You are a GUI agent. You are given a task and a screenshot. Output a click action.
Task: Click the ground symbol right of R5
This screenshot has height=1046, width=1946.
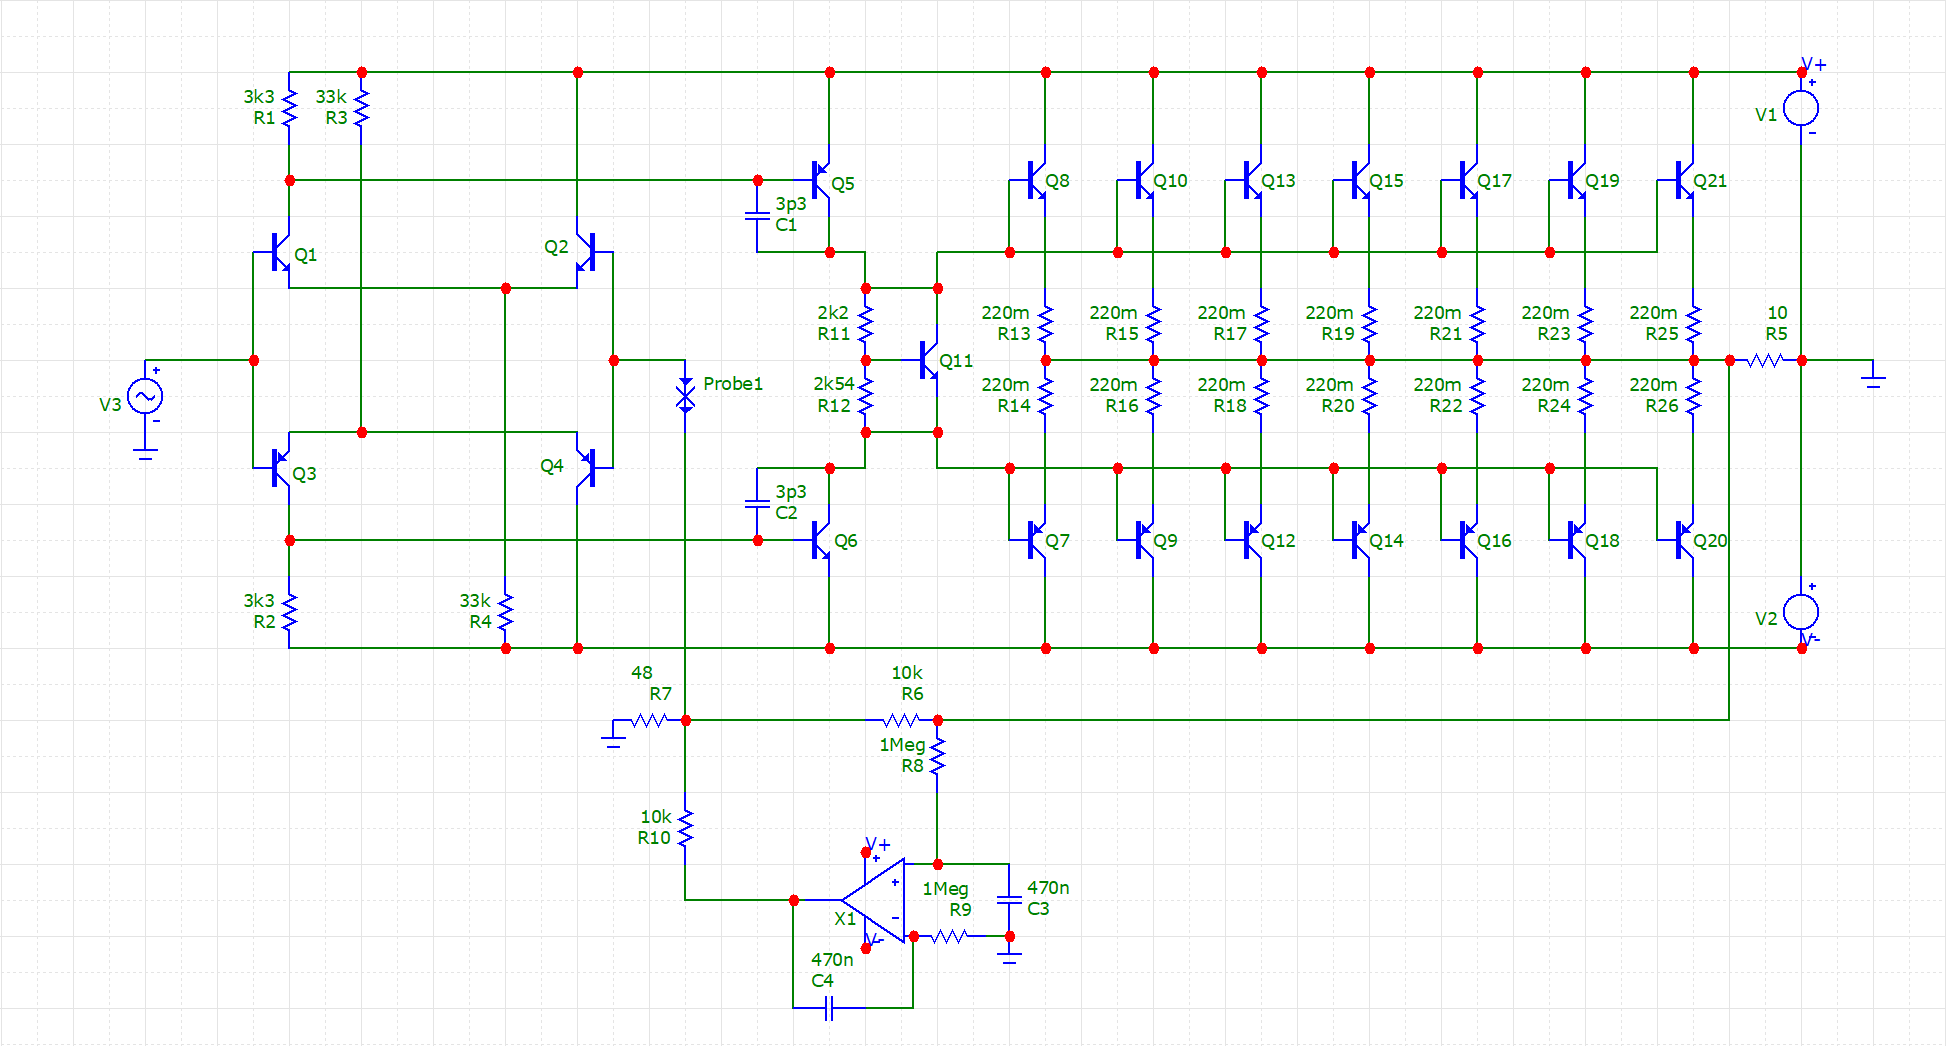point(1873,378)
